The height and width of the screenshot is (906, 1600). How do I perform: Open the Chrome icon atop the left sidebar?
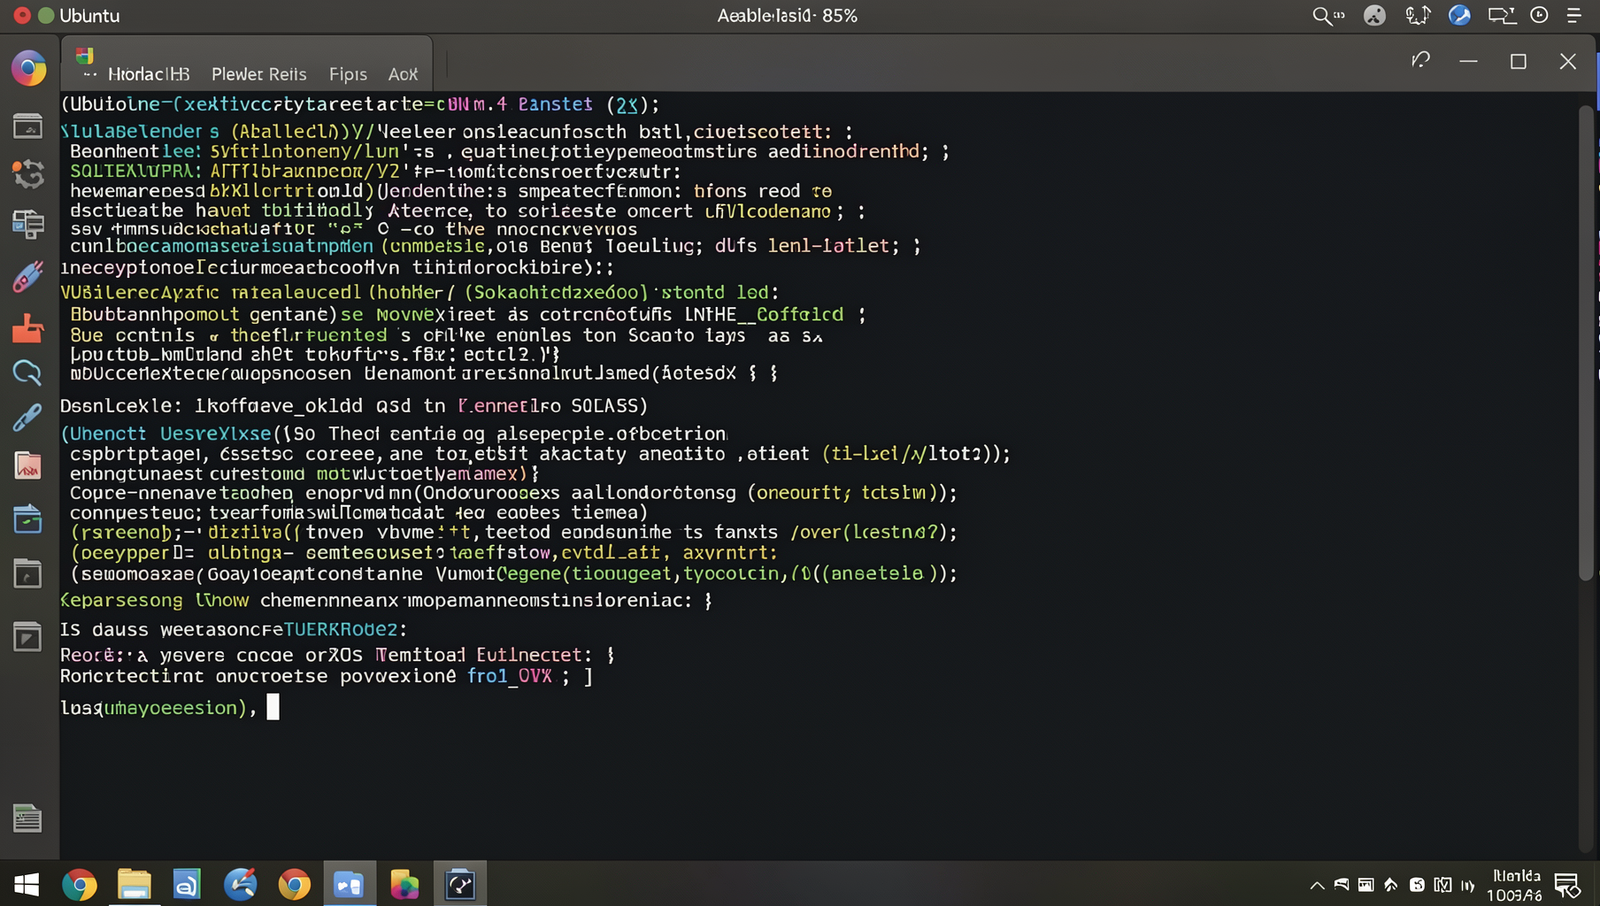coord(29,69)
